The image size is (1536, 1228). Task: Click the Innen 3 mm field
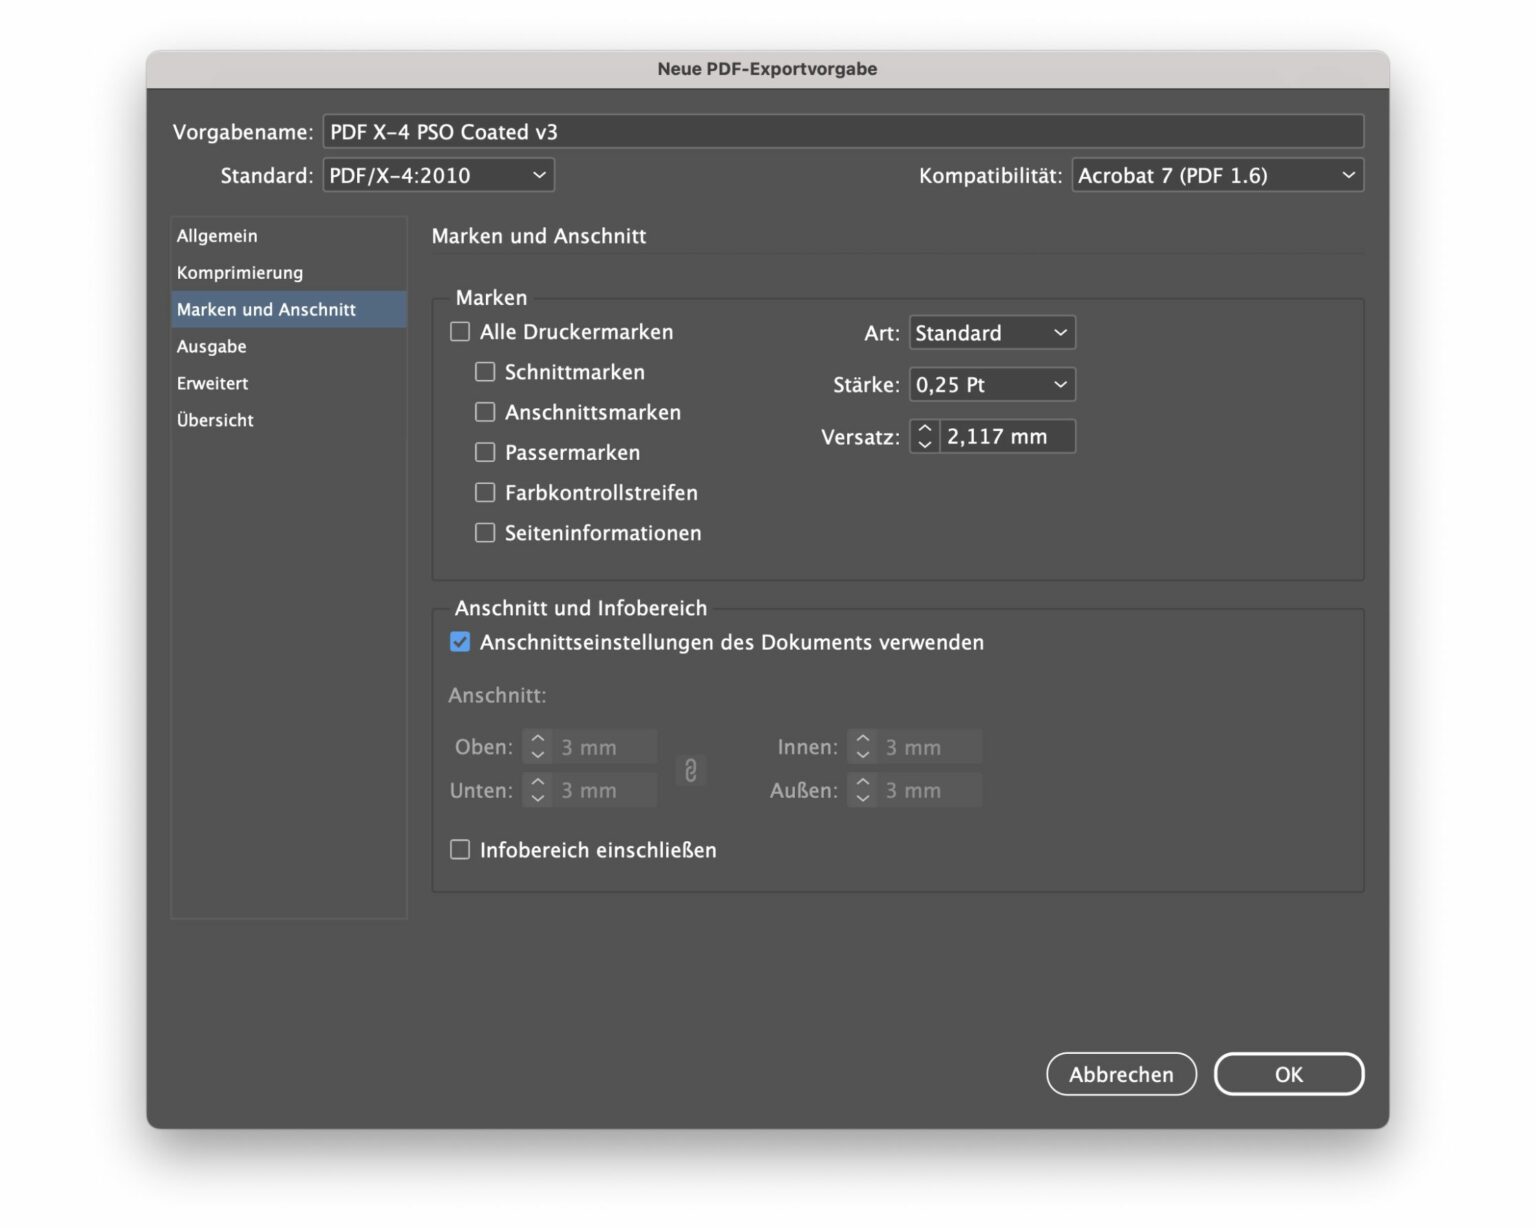pos(930,747)
